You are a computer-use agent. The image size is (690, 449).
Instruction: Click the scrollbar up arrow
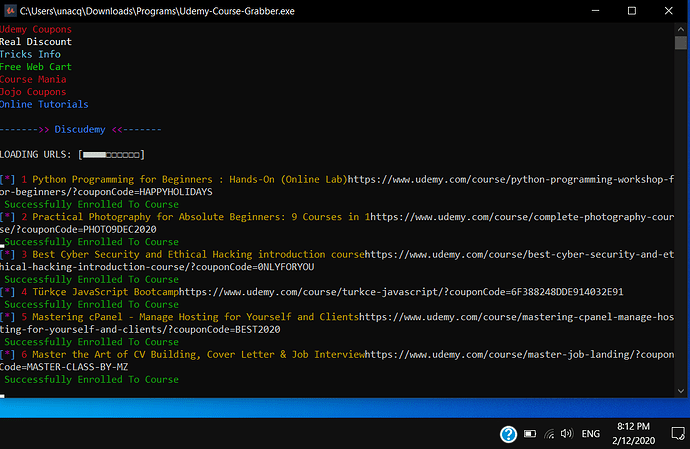tap(681, 29)
